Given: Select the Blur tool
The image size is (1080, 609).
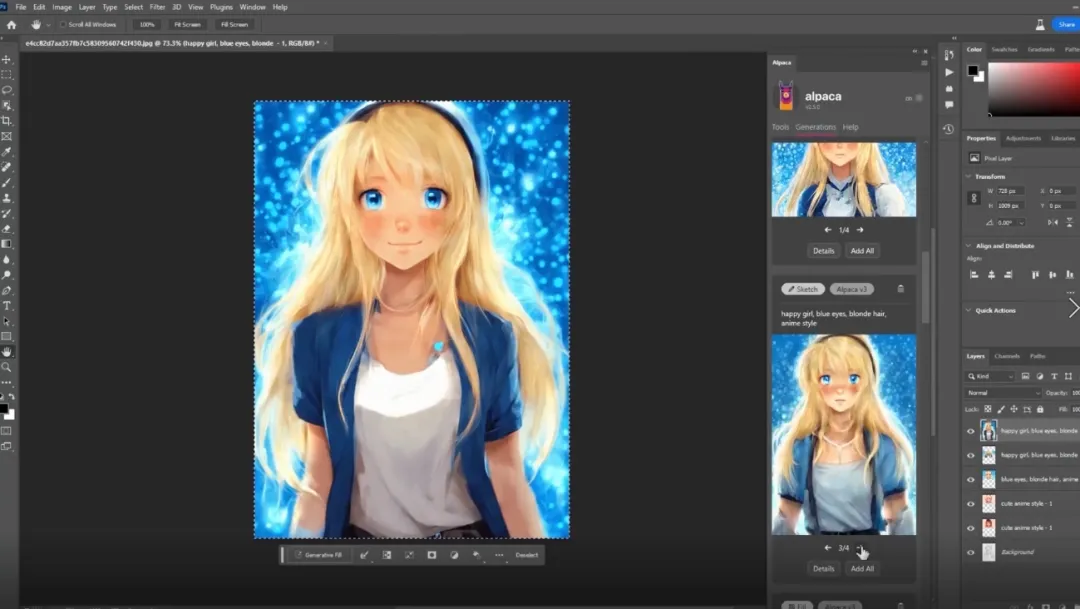Looking at the screenshot, I should point(7,260).
